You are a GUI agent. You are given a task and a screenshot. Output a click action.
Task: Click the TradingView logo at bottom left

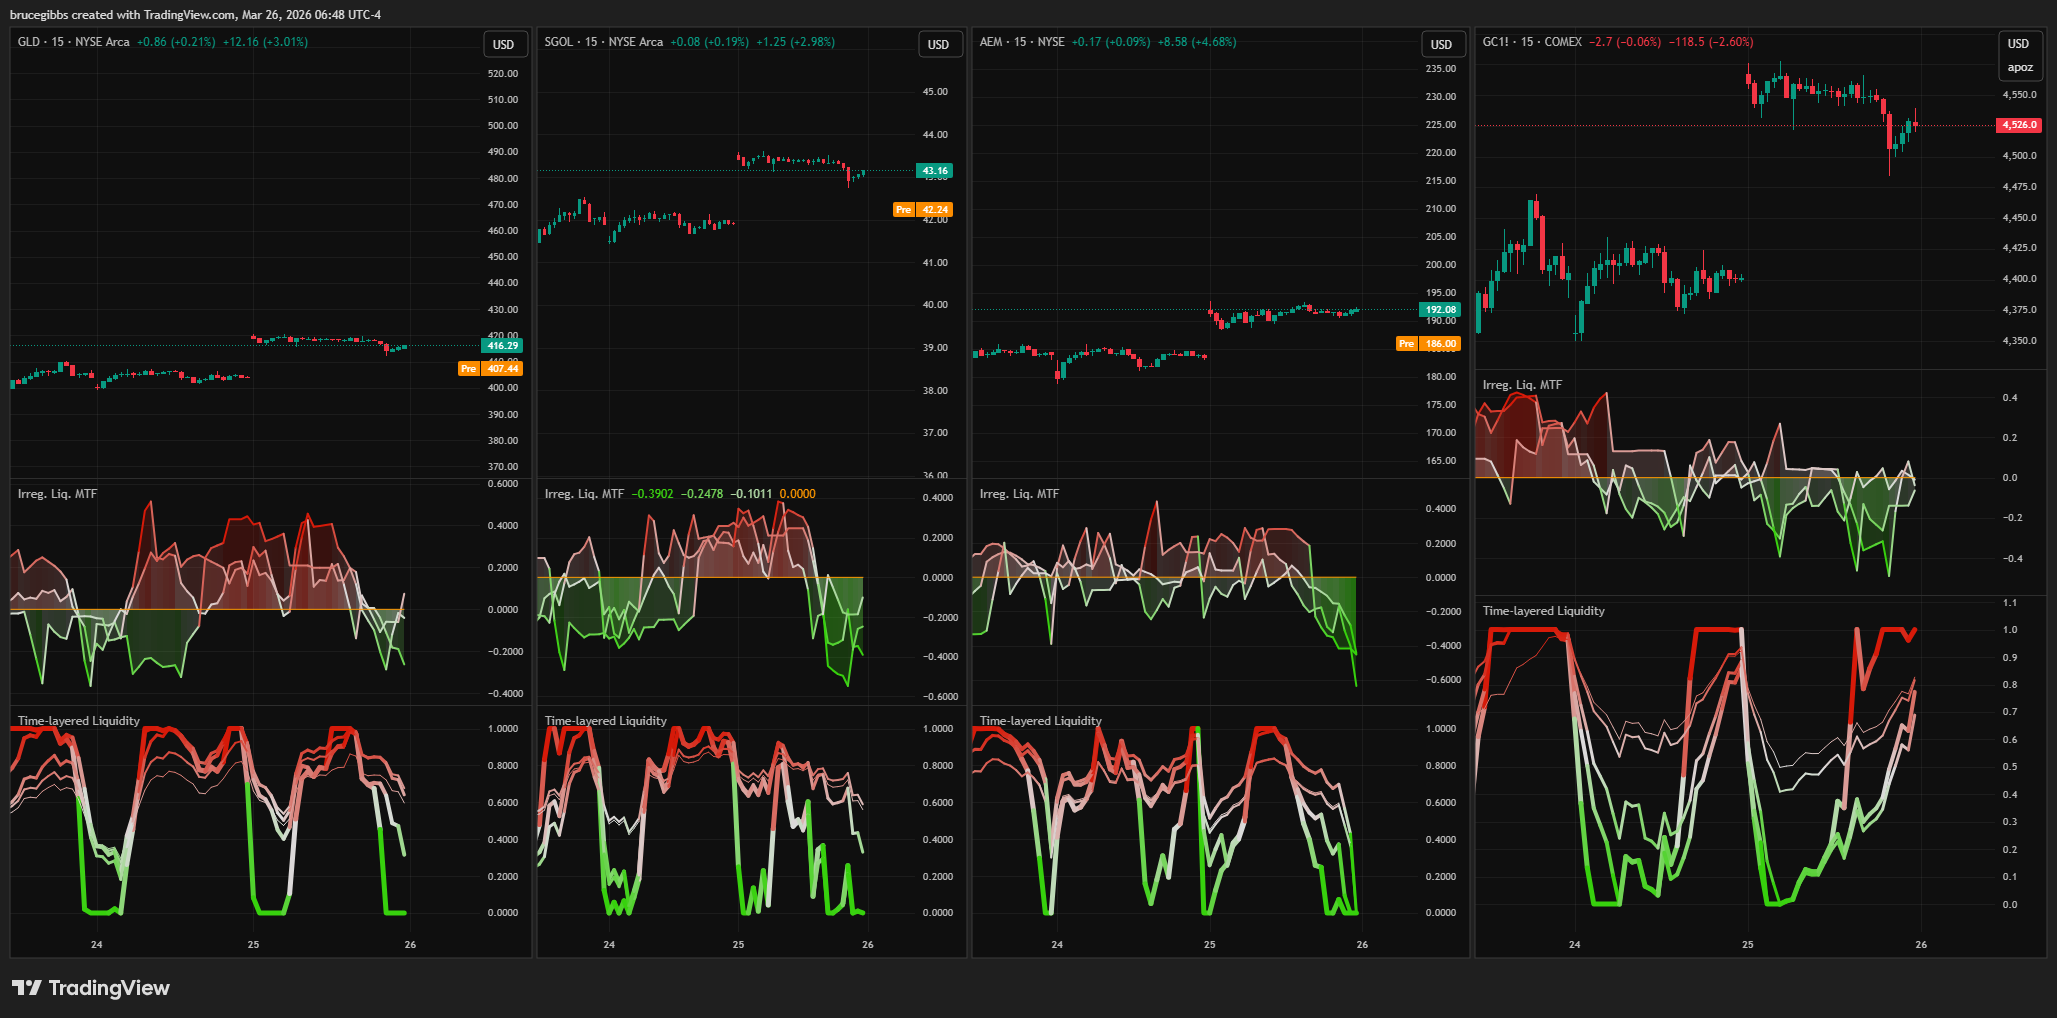tap(90, 988)
